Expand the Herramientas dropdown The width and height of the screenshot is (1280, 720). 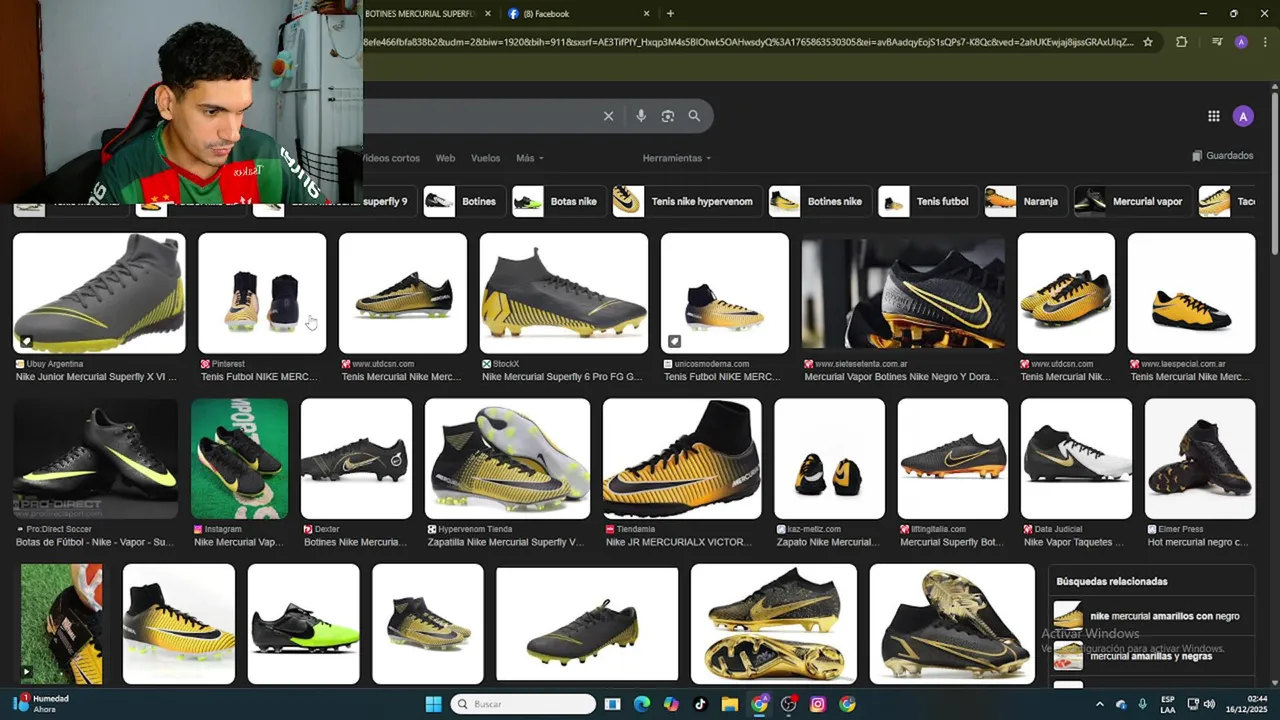677,158
